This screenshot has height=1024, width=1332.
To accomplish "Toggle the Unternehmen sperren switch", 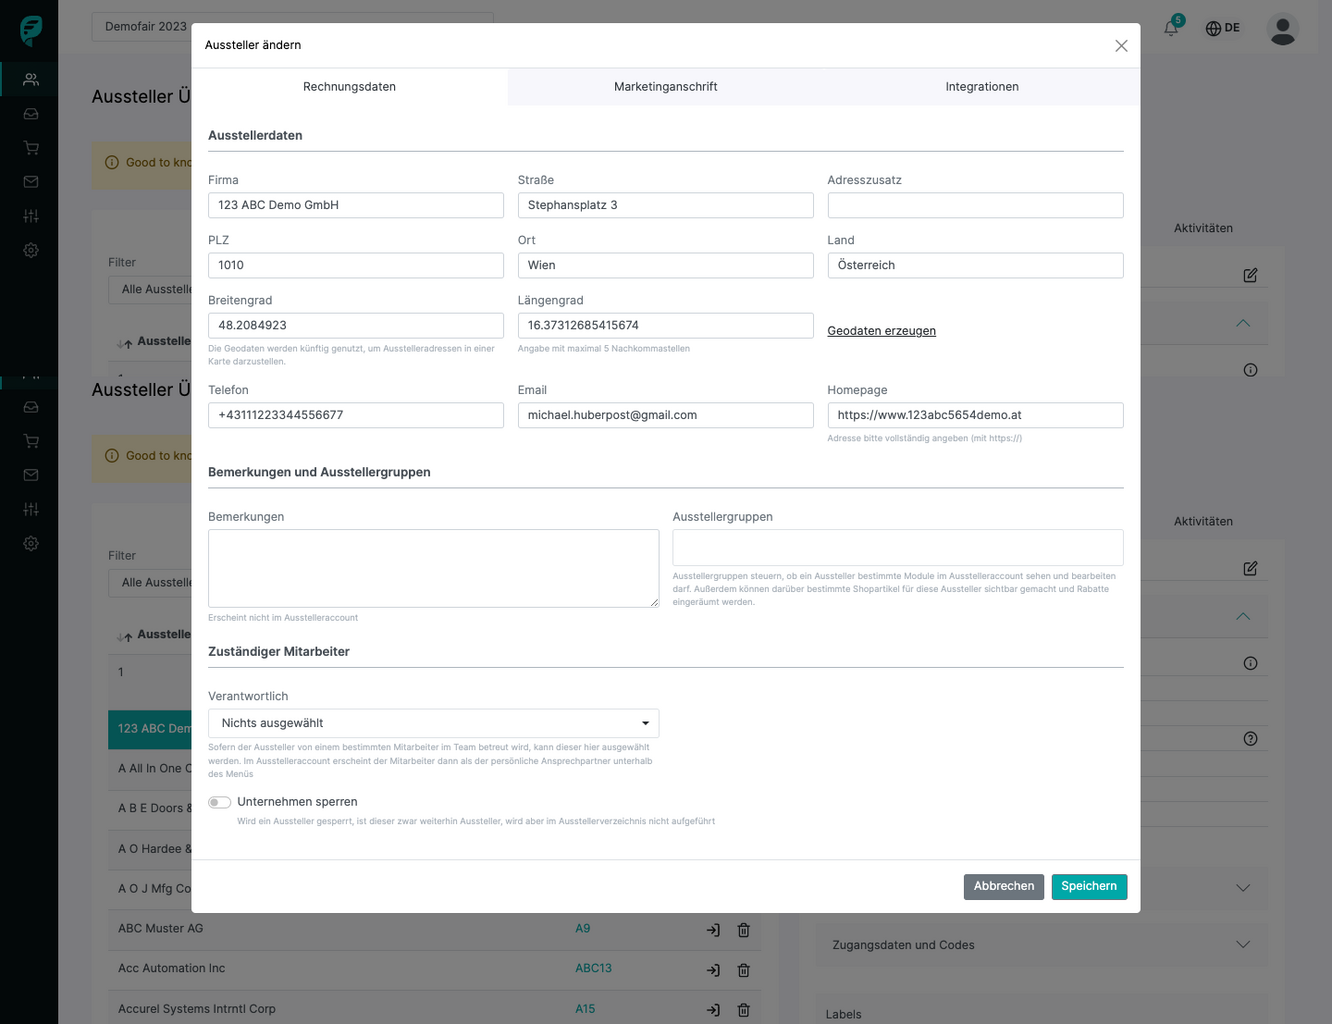I will point(219,802).
